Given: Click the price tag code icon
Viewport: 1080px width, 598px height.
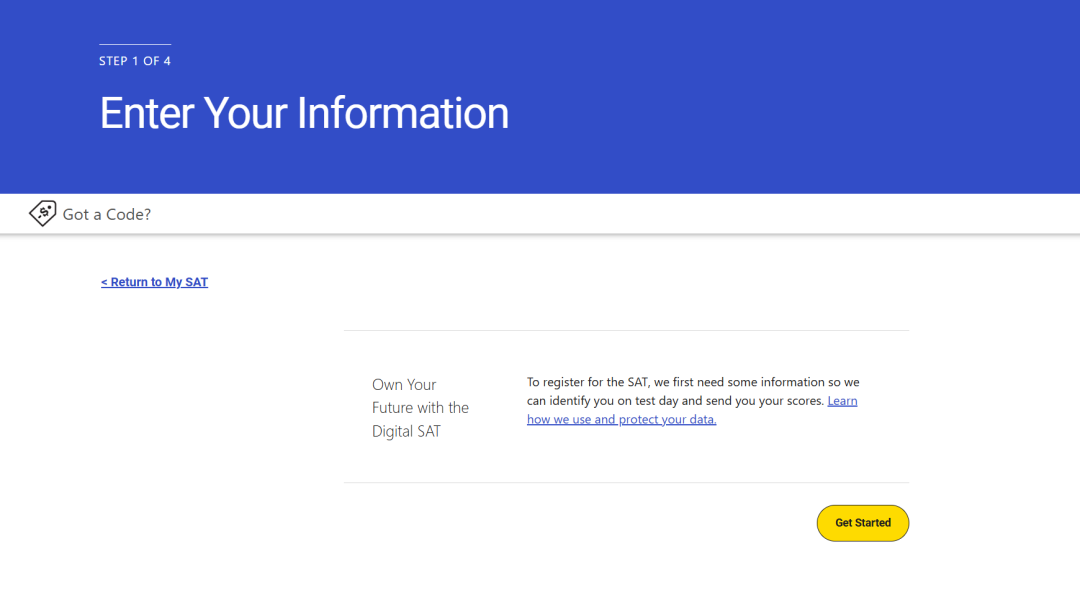Looking at the screenshot, I should [42, 213].
